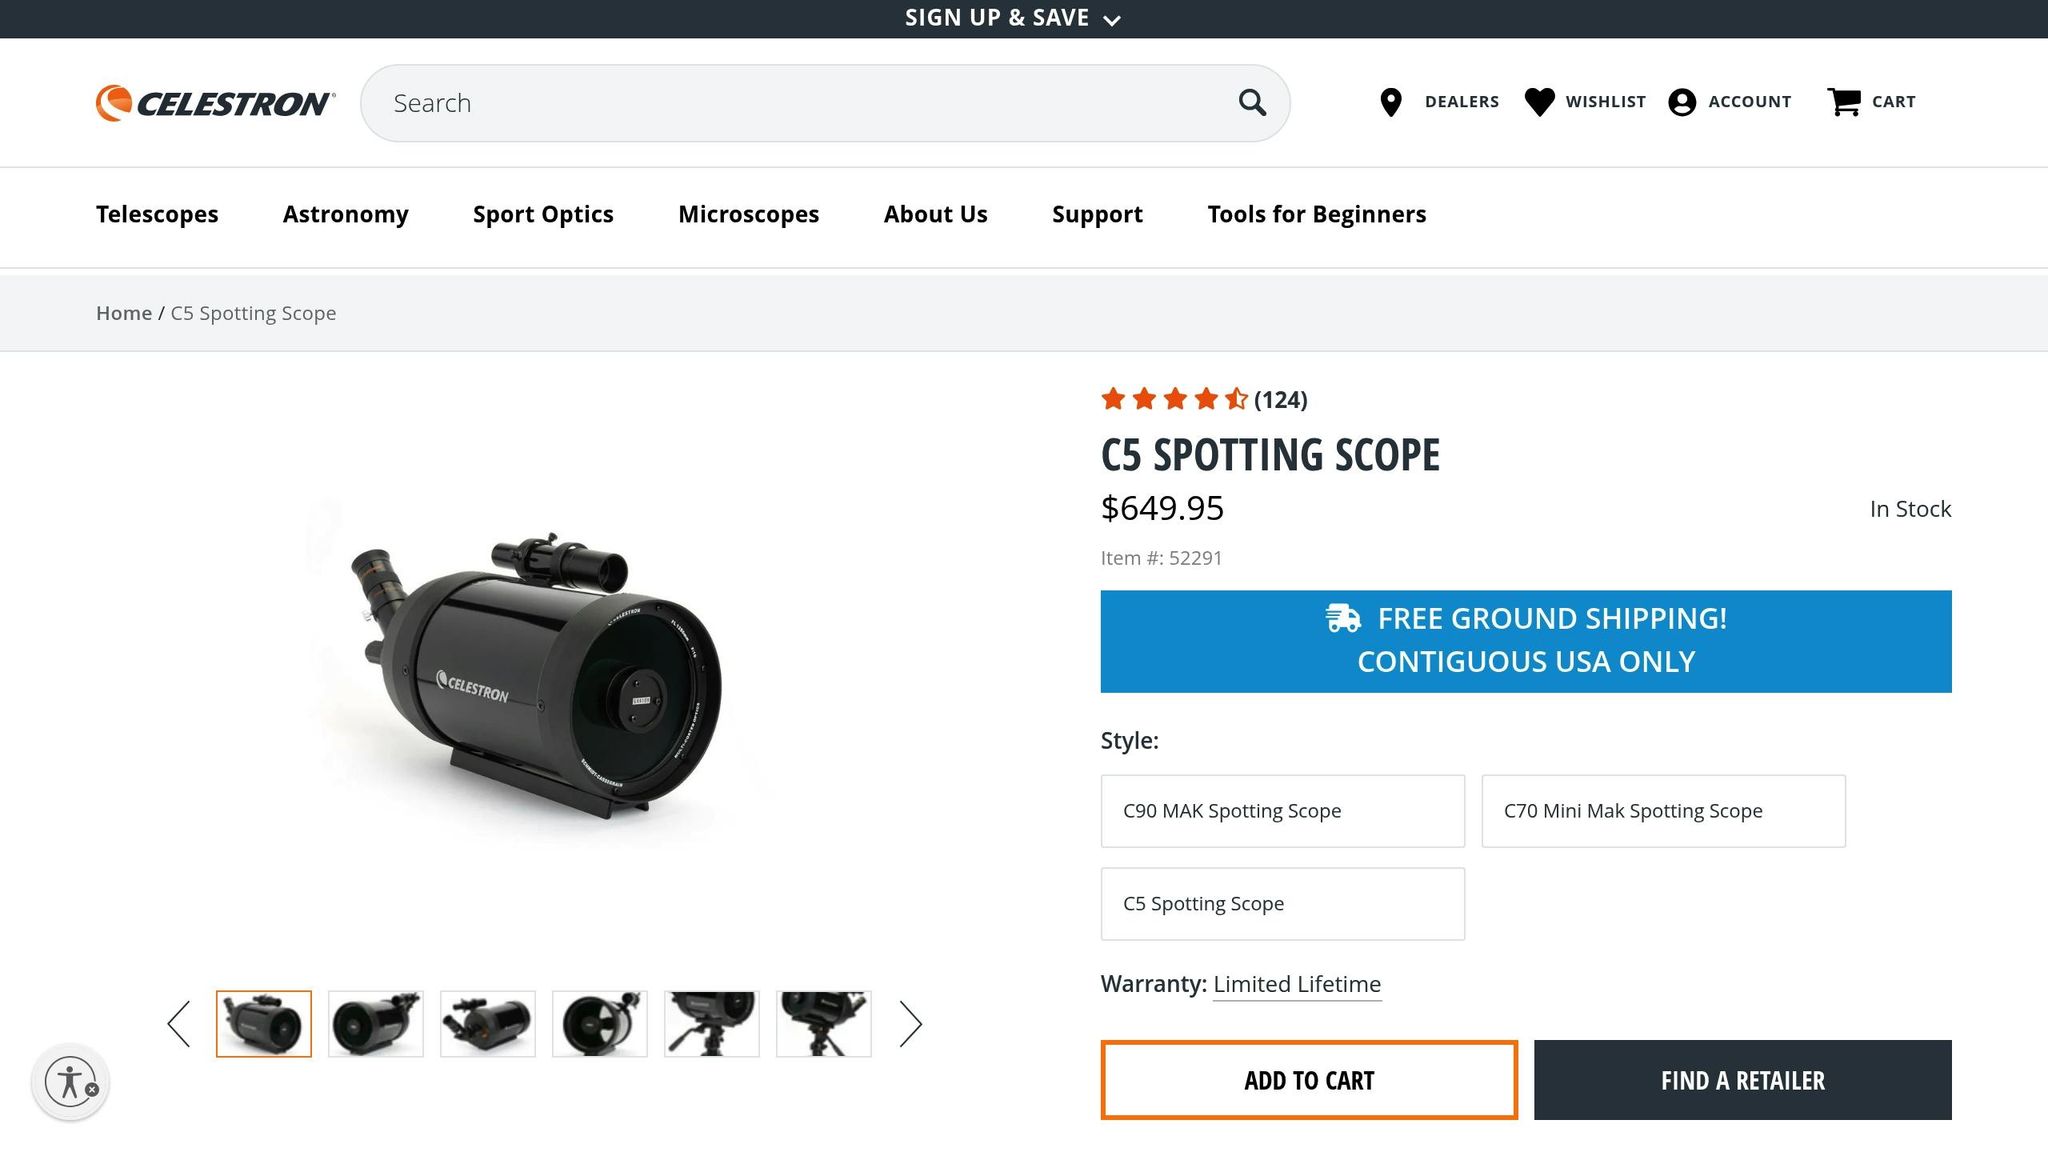Select the C90 MAK Spotting Scope style
This screenshot has height=1152, width=2048.
point(1282,811)
